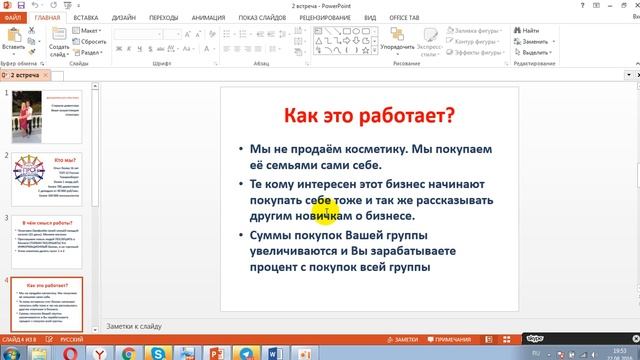
Task: Click the Save icon in quick access toolbar
Action: click(21, 5)
